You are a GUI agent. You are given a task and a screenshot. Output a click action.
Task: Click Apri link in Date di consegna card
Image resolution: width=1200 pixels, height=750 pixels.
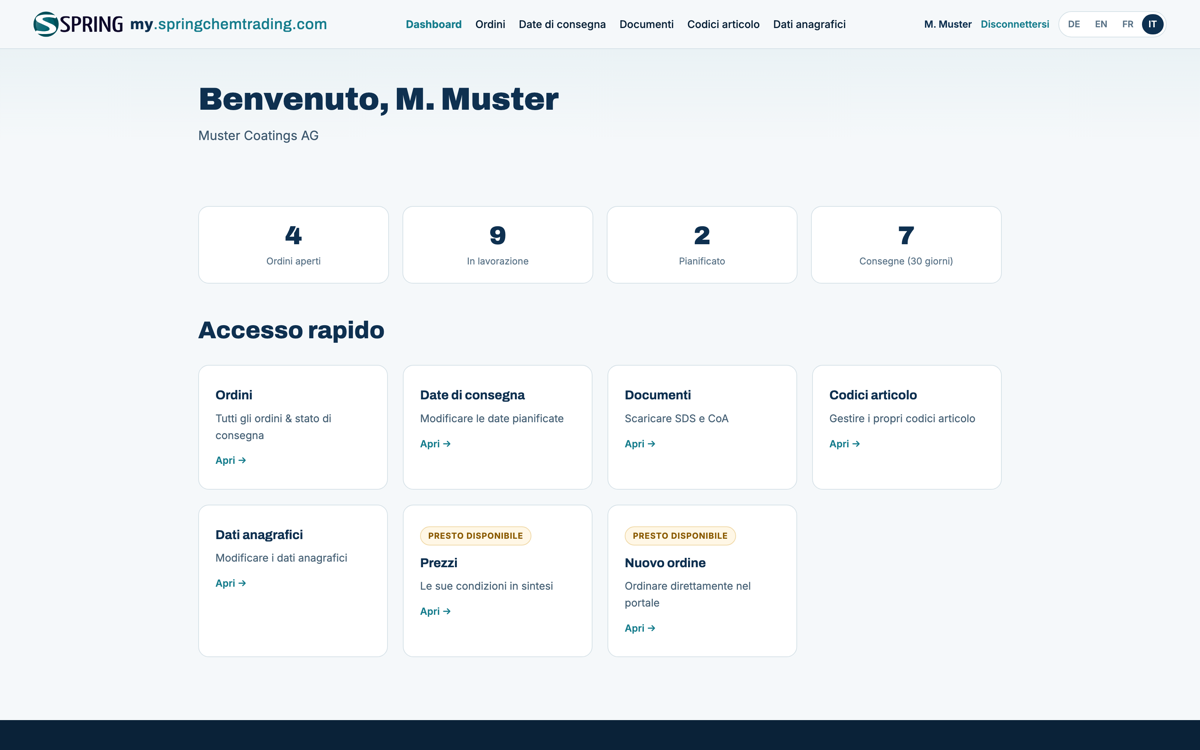pyautogui.click(x=435, y=443)
